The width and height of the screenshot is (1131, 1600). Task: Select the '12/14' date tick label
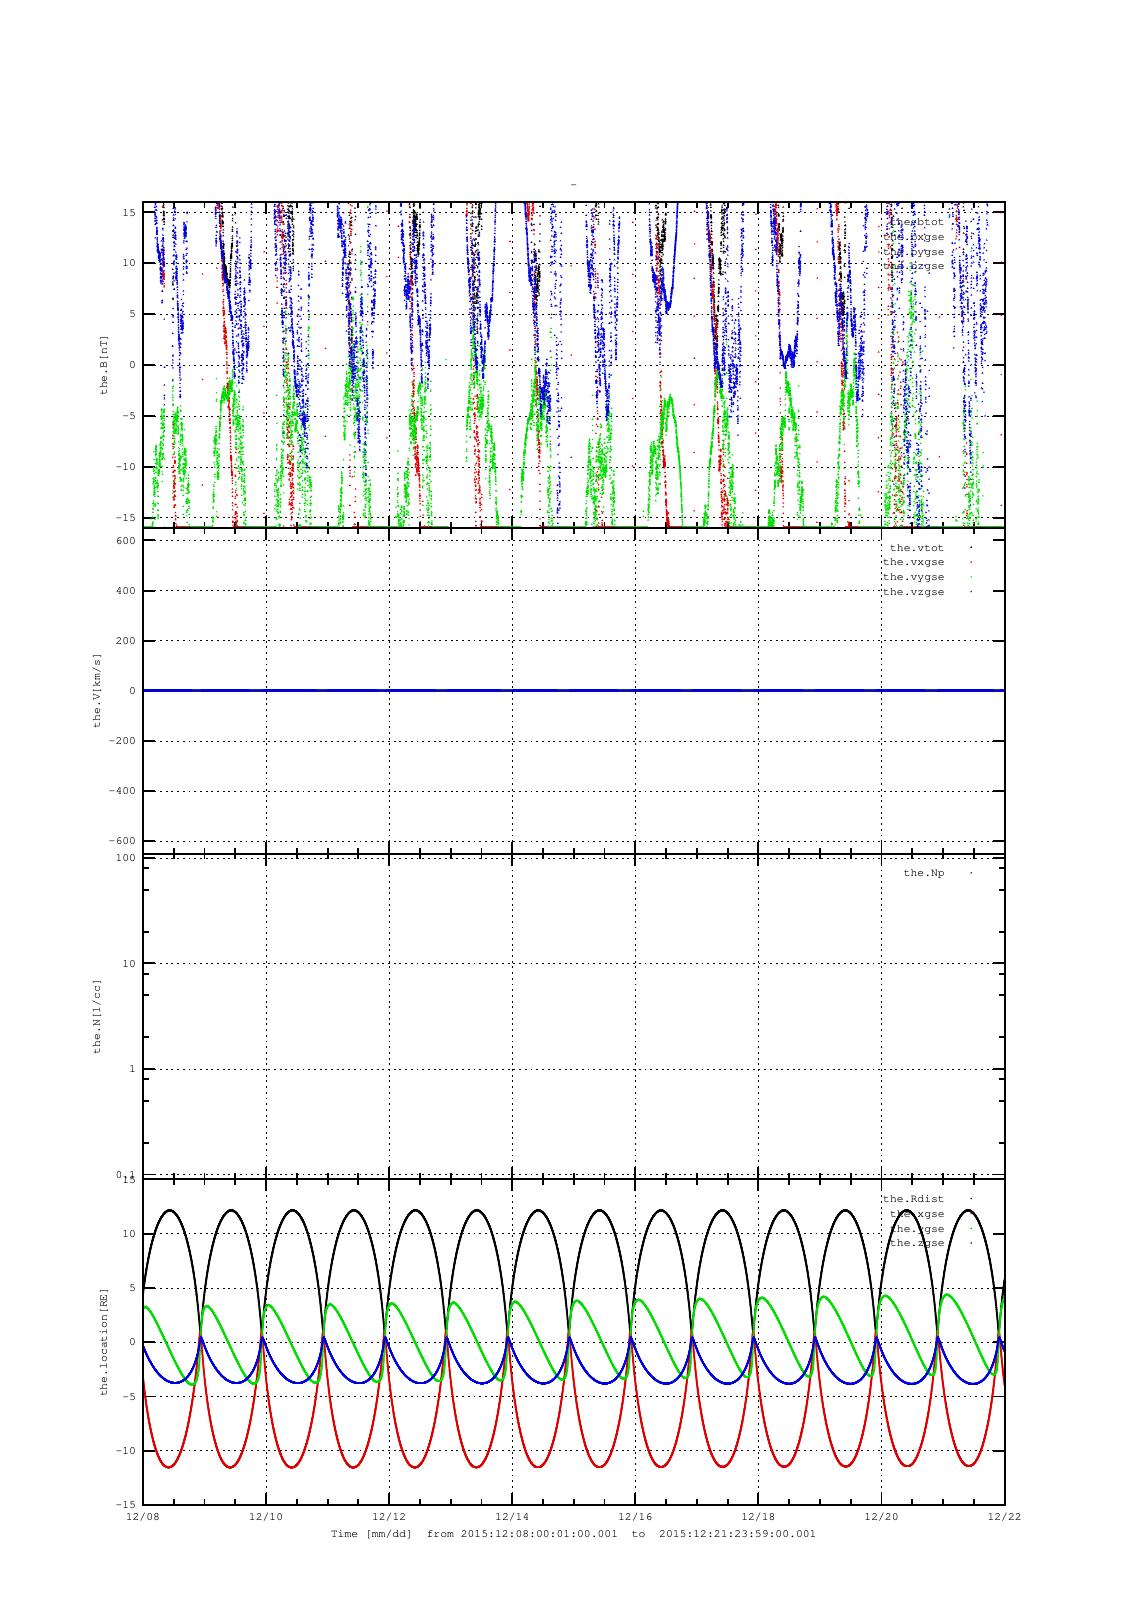[512, 1516]
